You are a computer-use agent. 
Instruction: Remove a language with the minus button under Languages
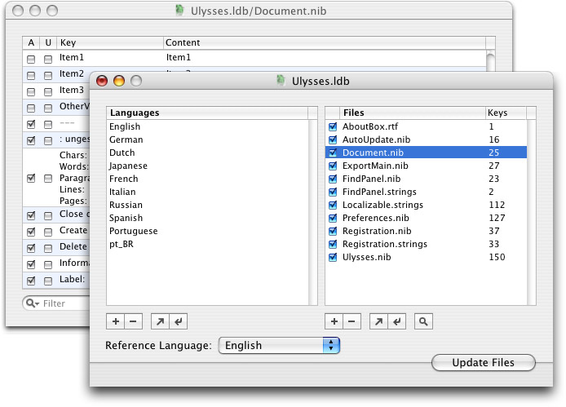[133, 321]
